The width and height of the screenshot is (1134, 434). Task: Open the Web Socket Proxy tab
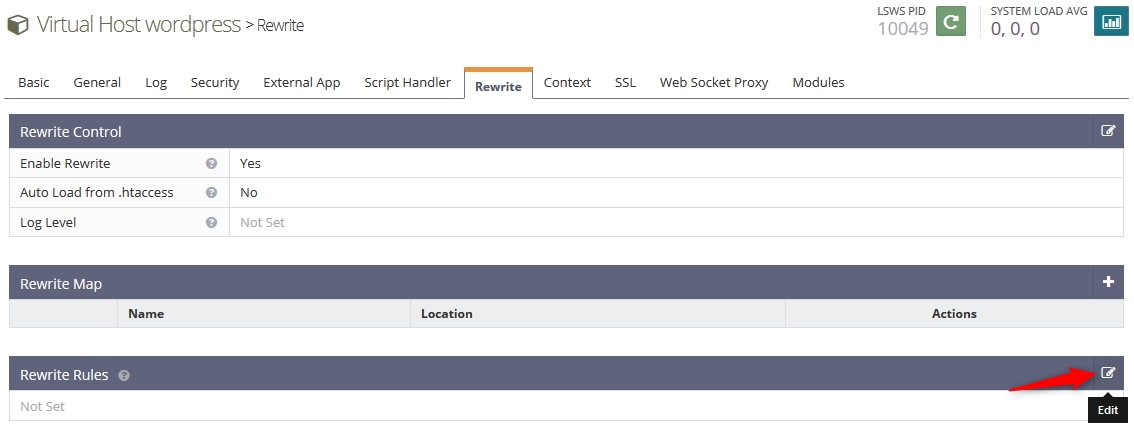pyautogui.click(x=714, y=82)
